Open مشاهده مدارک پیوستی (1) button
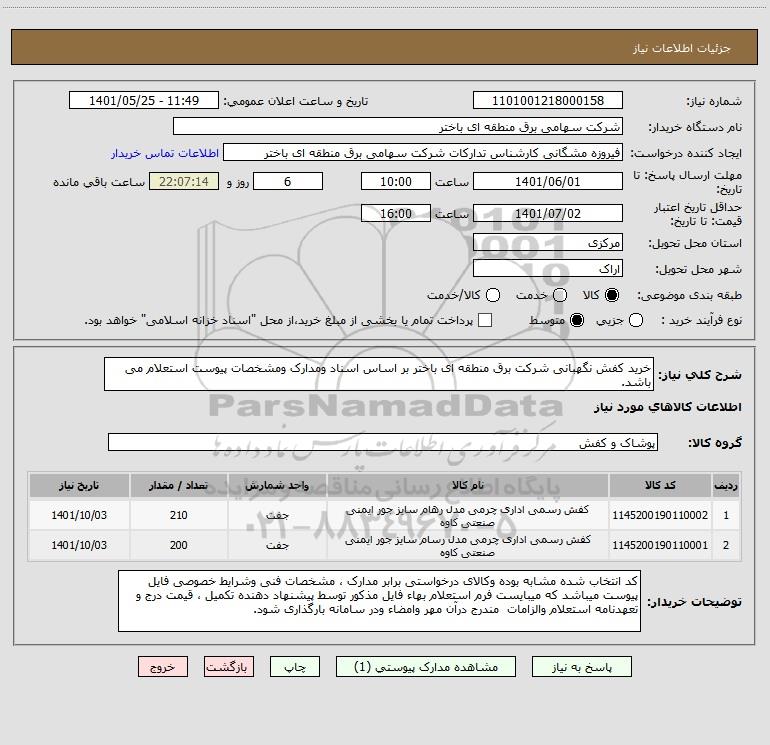The image size is (770, 745). pyautogui.click(x=426, y=667)
